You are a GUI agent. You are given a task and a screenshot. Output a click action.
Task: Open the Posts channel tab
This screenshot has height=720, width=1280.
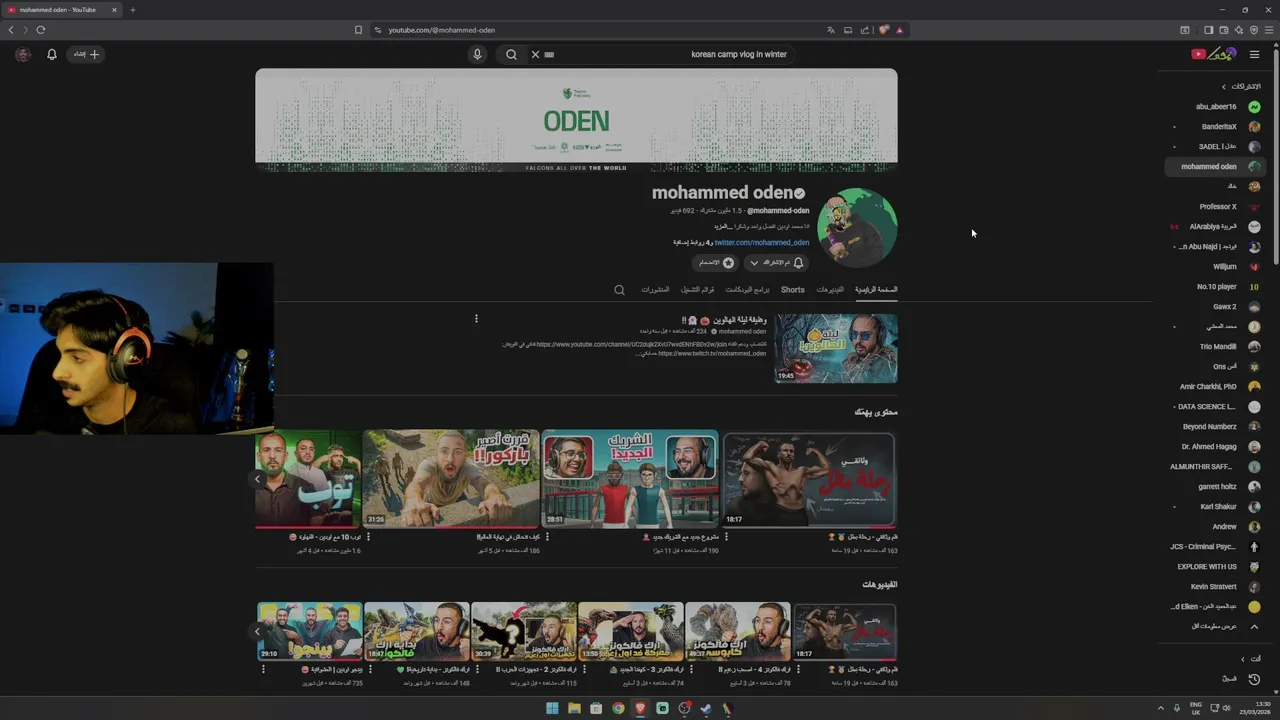pyautogui.click(x=655, y=289)
